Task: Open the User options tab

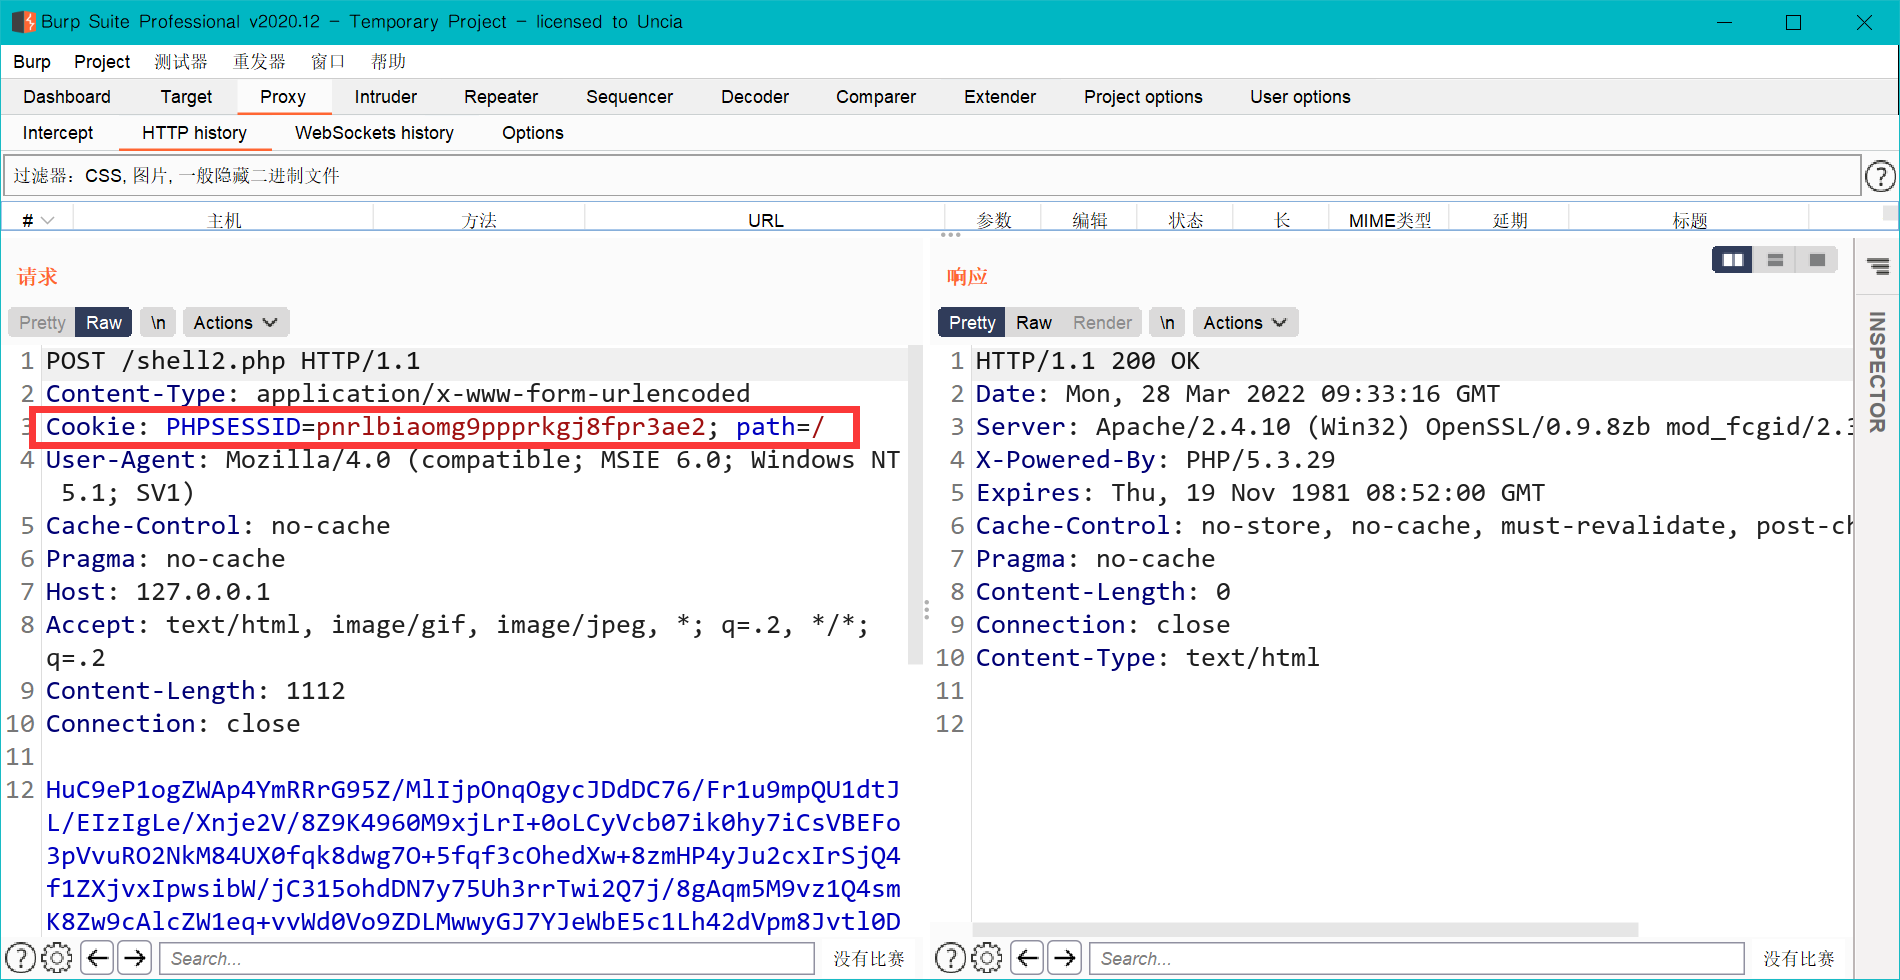Action: 1300,97
